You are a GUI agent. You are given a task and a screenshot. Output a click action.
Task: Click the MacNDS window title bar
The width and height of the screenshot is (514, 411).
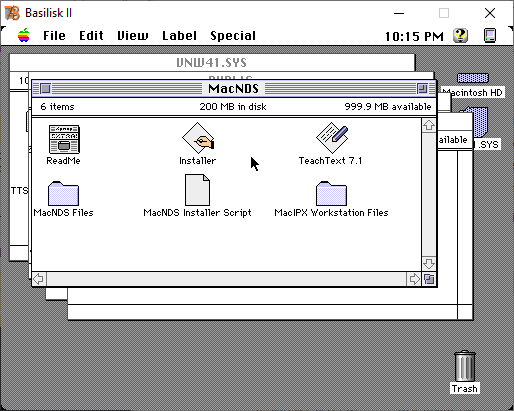pos(233,89)
